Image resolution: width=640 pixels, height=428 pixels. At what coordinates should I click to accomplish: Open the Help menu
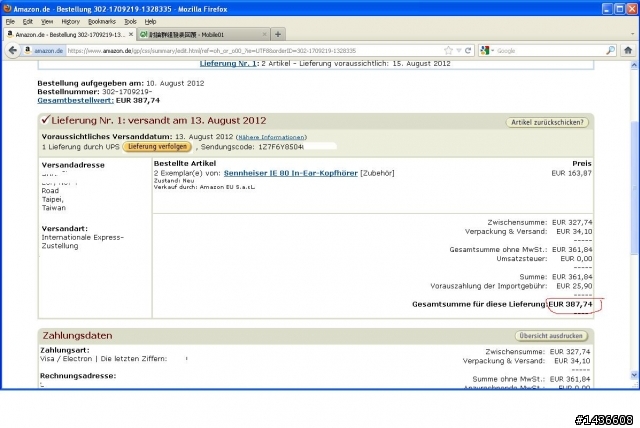coord(150,22)
